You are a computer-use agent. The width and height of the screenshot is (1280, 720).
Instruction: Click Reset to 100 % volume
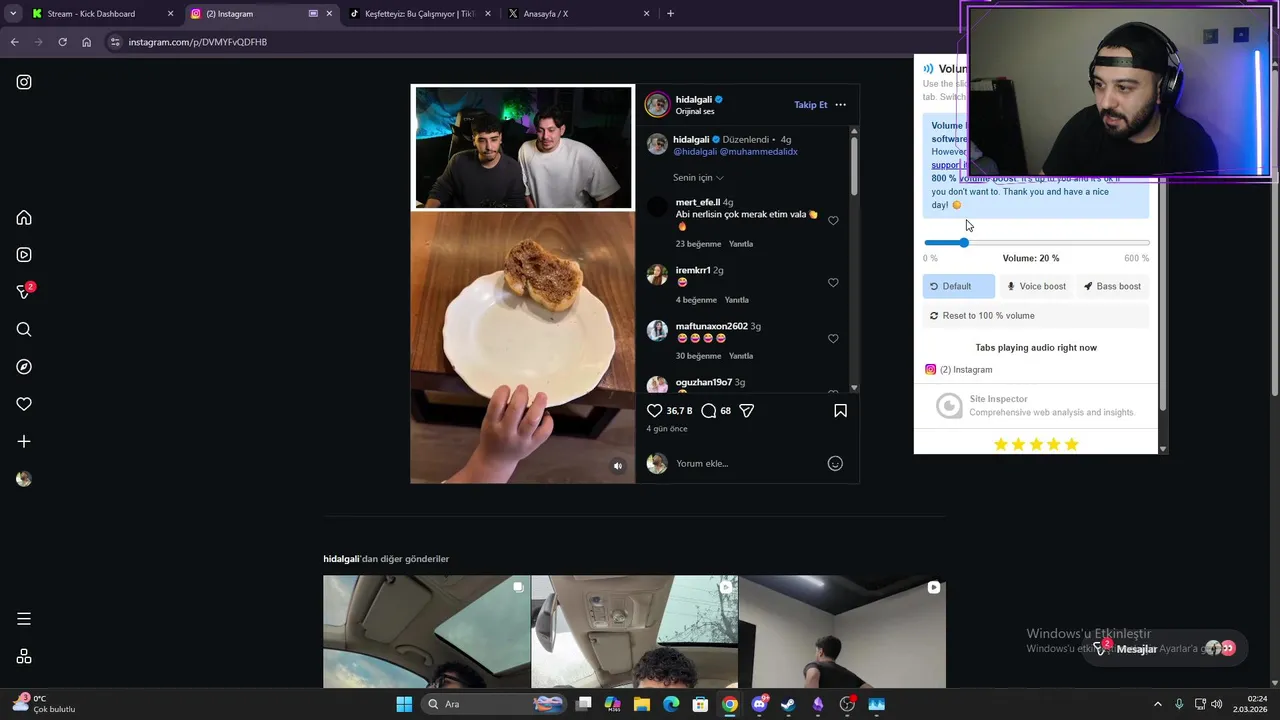point(1036,316)
